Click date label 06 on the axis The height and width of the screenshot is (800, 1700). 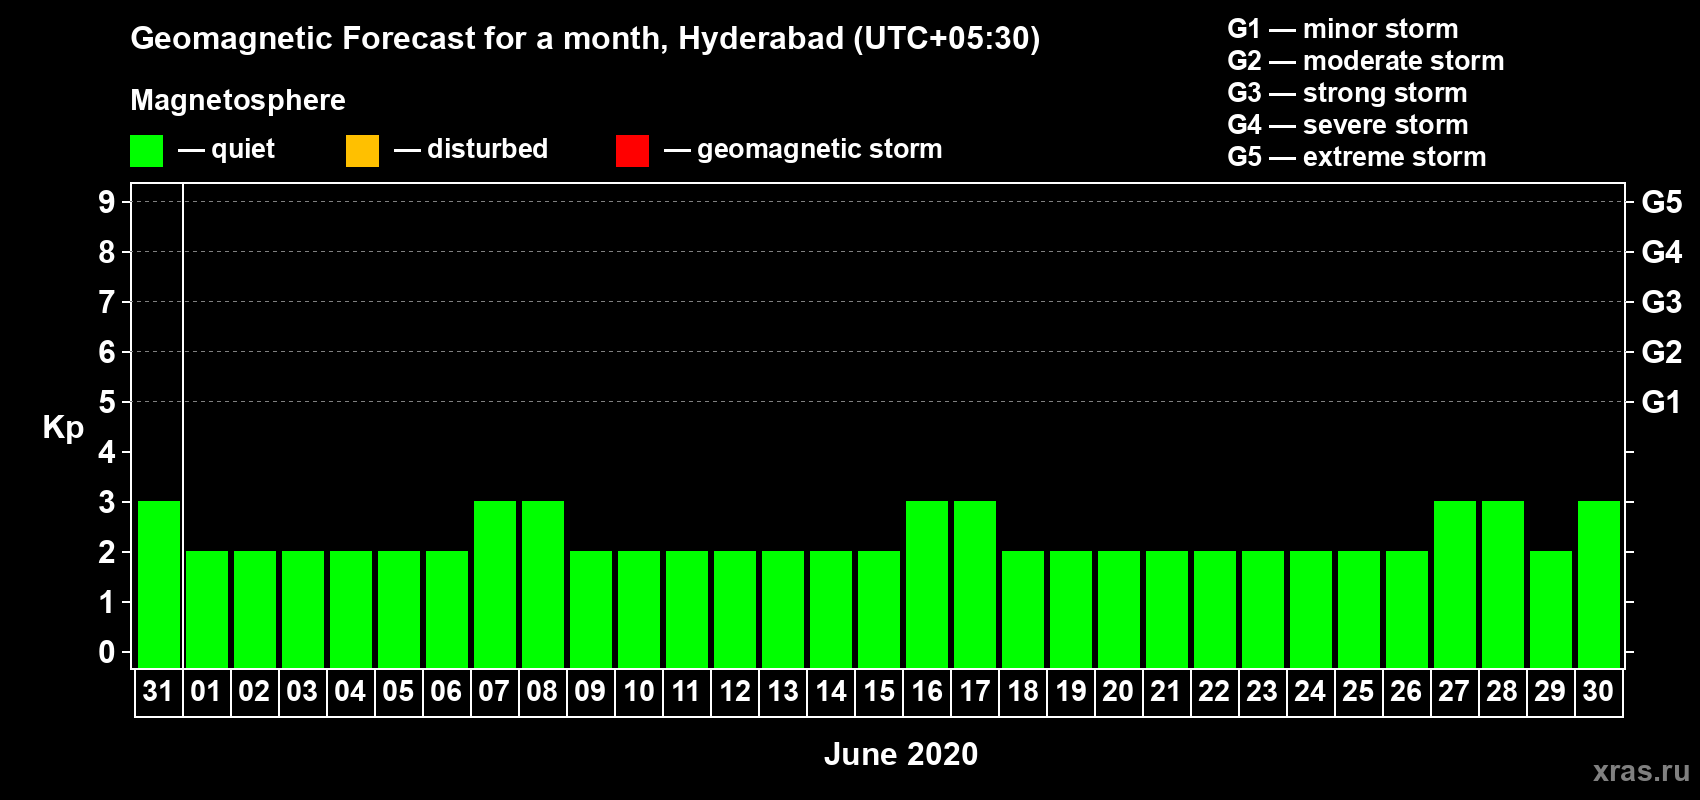pos(446,691)
